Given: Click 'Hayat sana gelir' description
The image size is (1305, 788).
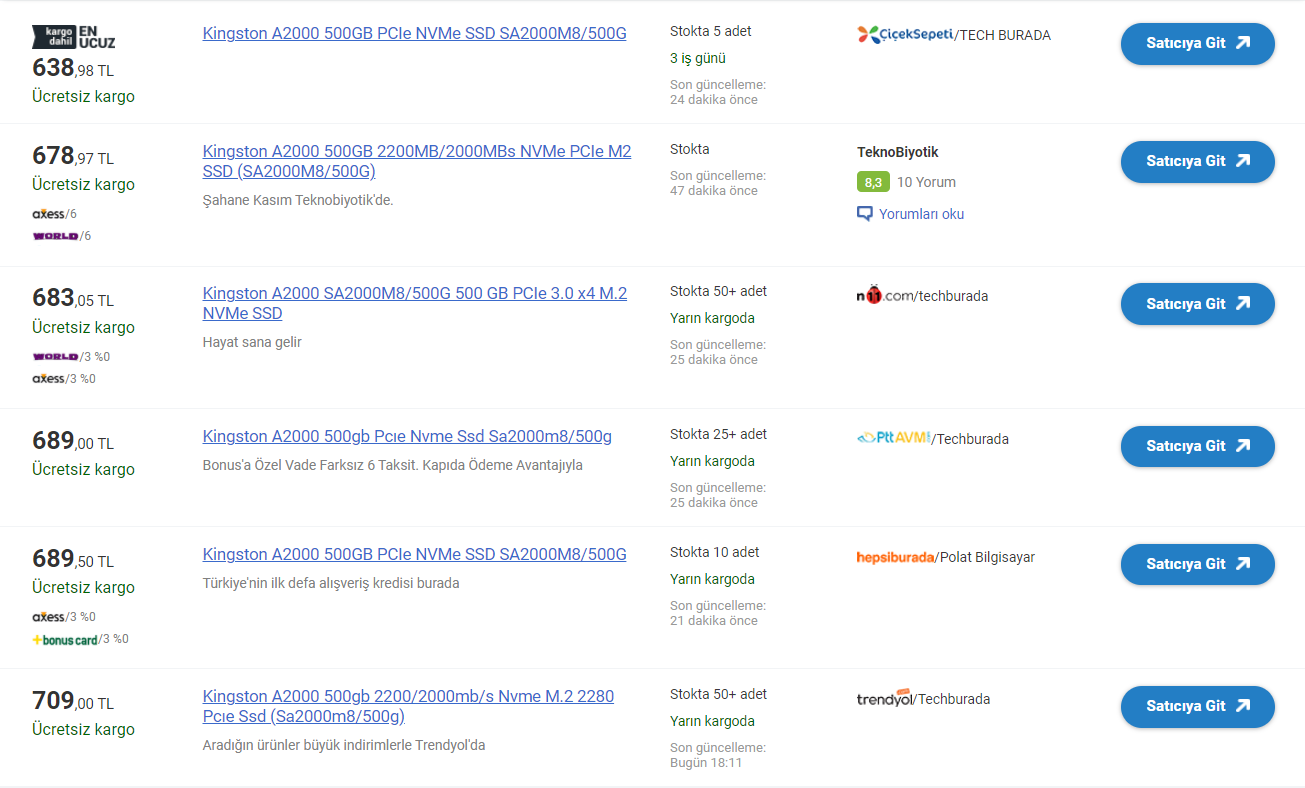Looking at the screenshot, I should pos(252,342).
